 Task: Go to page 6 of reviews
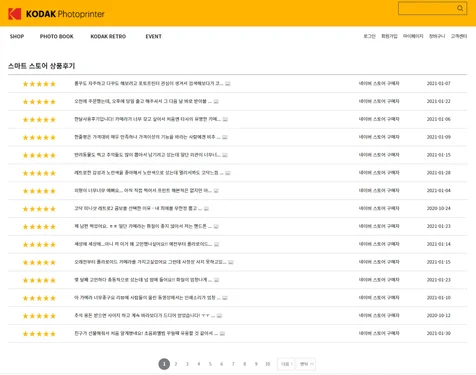click(x=222, y=364)
